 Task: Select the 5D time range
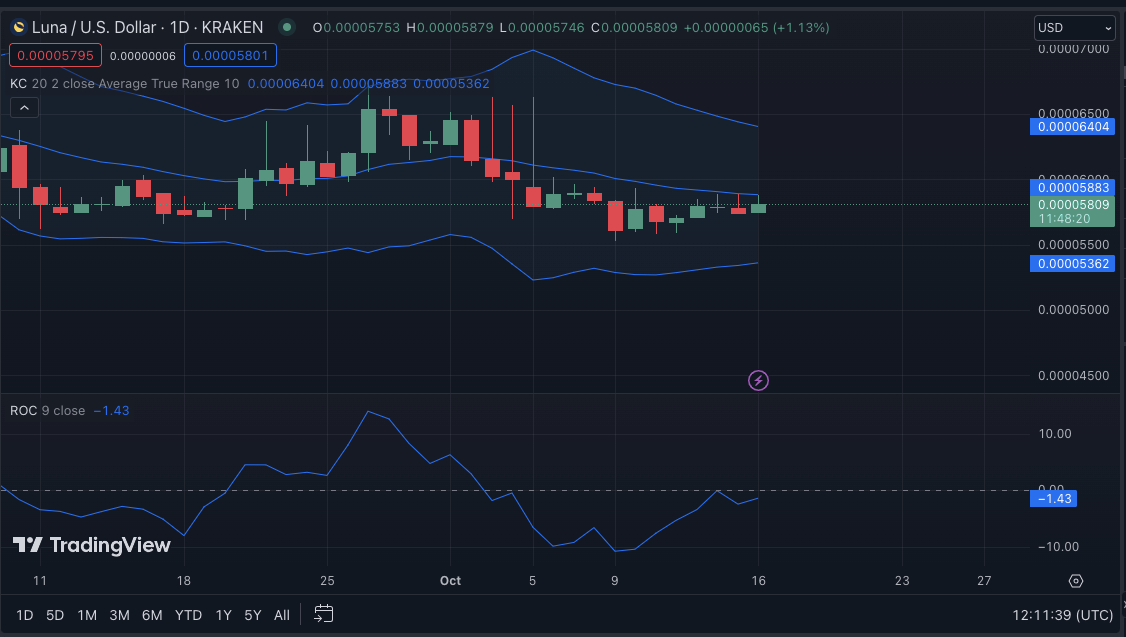55,615
